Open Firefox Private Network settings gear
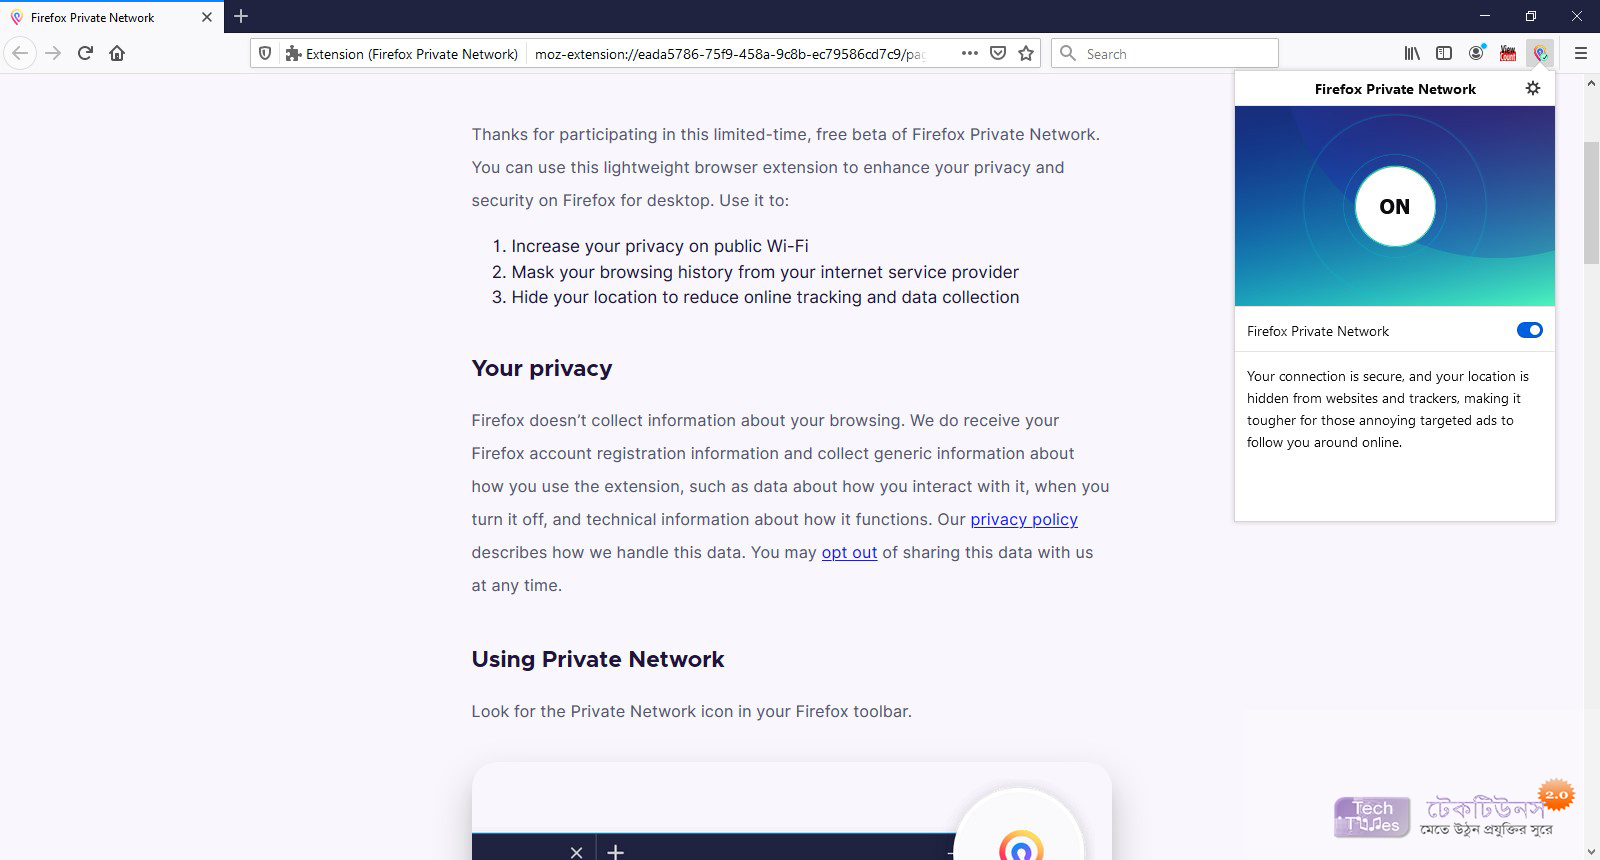 tap(1533, 88)
